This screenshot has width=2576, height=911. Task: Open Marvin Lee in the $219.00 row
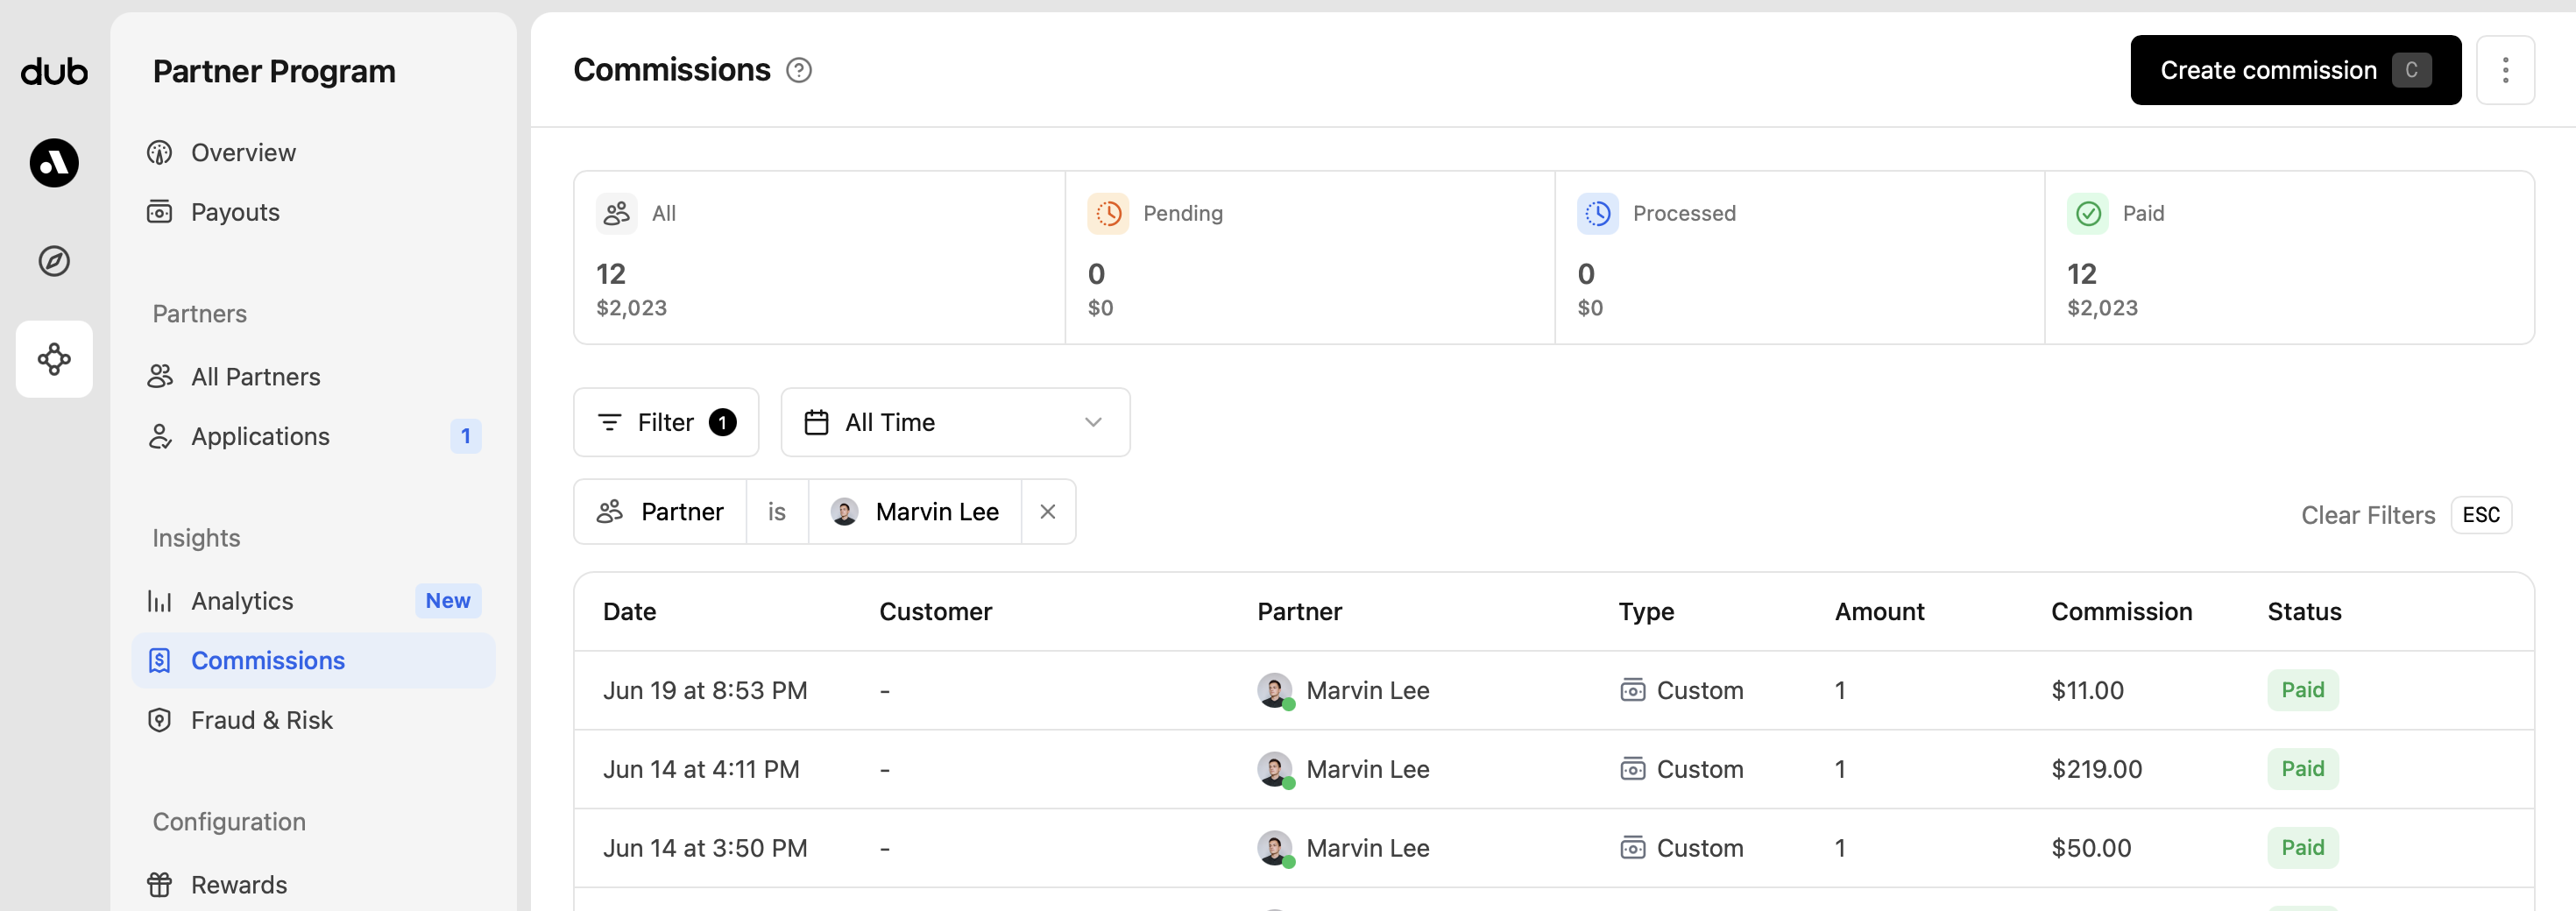(1367, 769)
